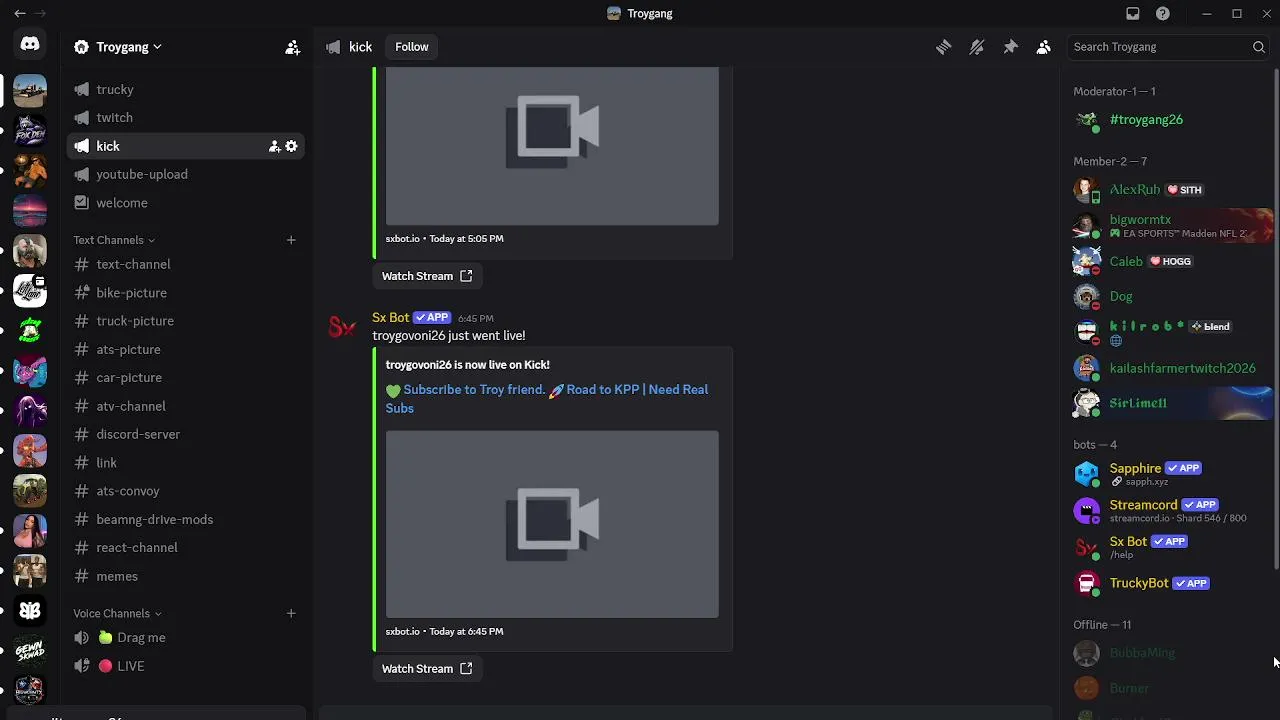Click Watch Stream under the 6:45 PM embed
The width and height of the screenshot is (1280, 720).
pyautogui.click(x=427, y=669)
